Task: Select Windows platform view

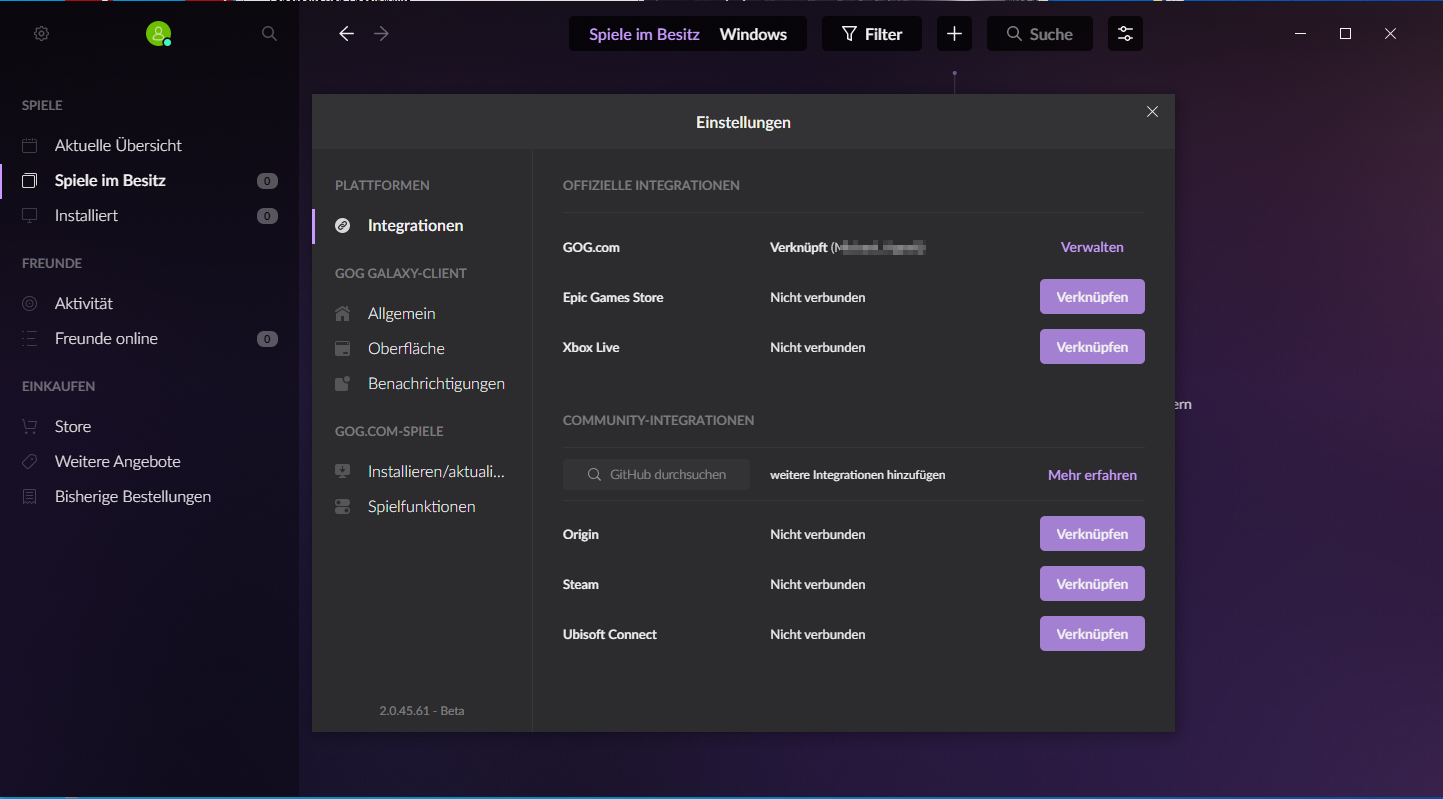Action: click(x=753, y=34)
